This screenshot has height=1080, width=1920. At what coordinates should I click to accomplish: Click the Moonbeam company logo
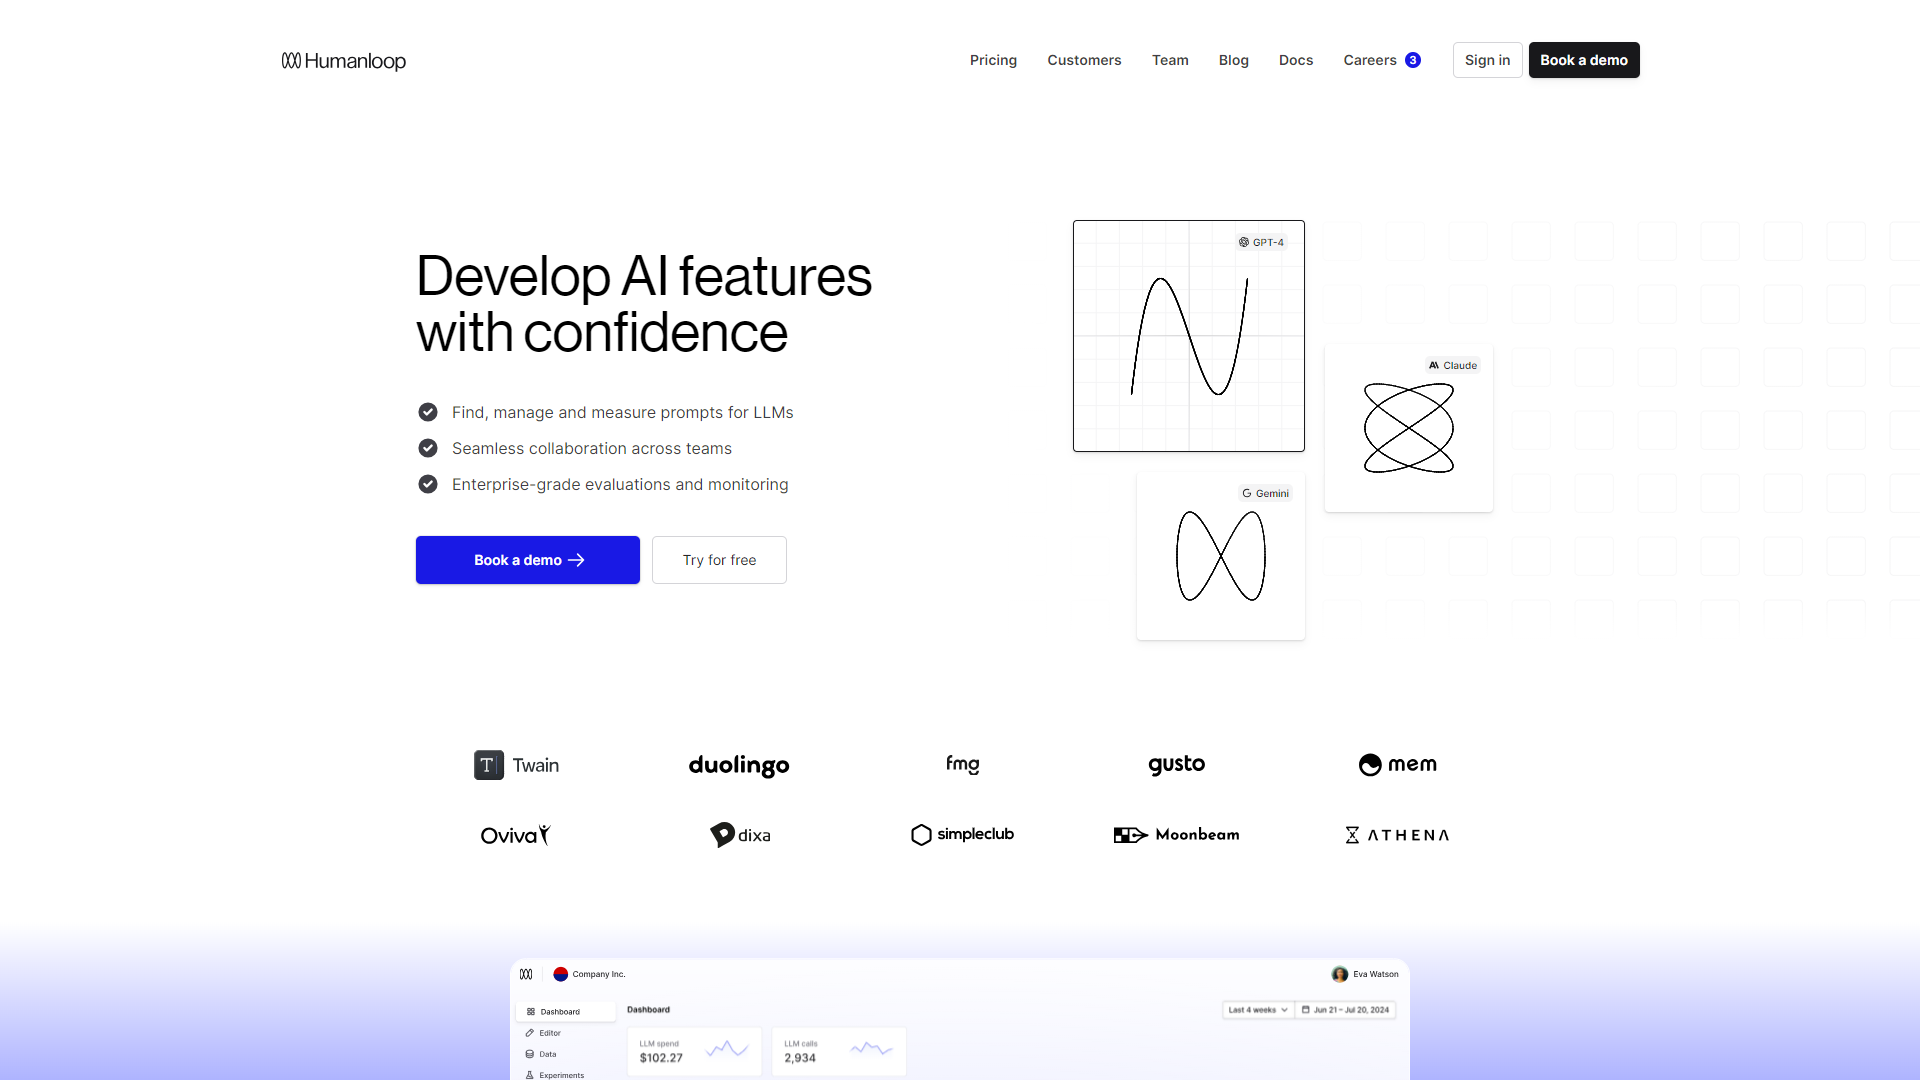1175,833
